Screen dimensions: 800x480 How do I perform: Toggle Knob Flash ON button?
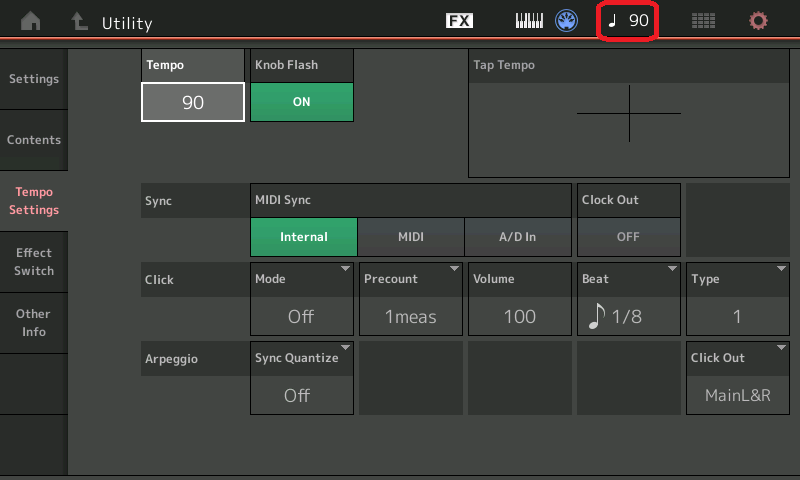(301, 102)
